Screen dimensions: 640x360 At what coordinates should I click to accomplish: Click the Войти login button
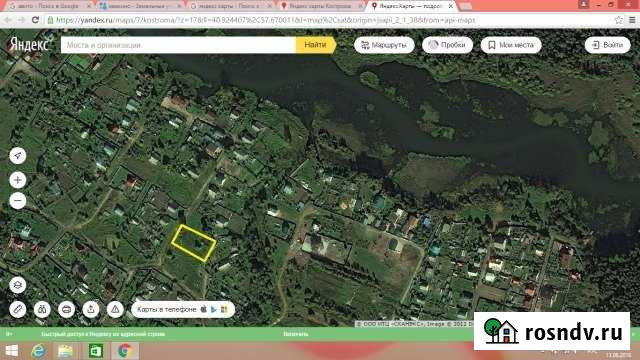[607, 45]
